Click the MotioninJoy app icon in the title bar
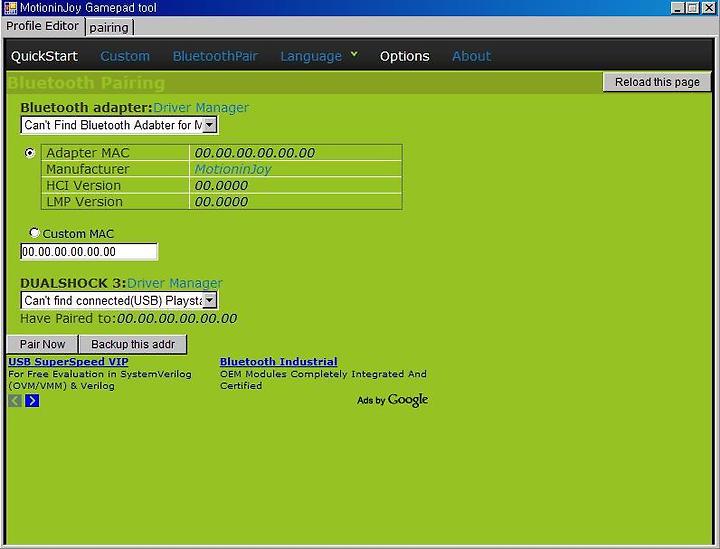This screenshot has width=720, height=549. [x=10, y=8]
